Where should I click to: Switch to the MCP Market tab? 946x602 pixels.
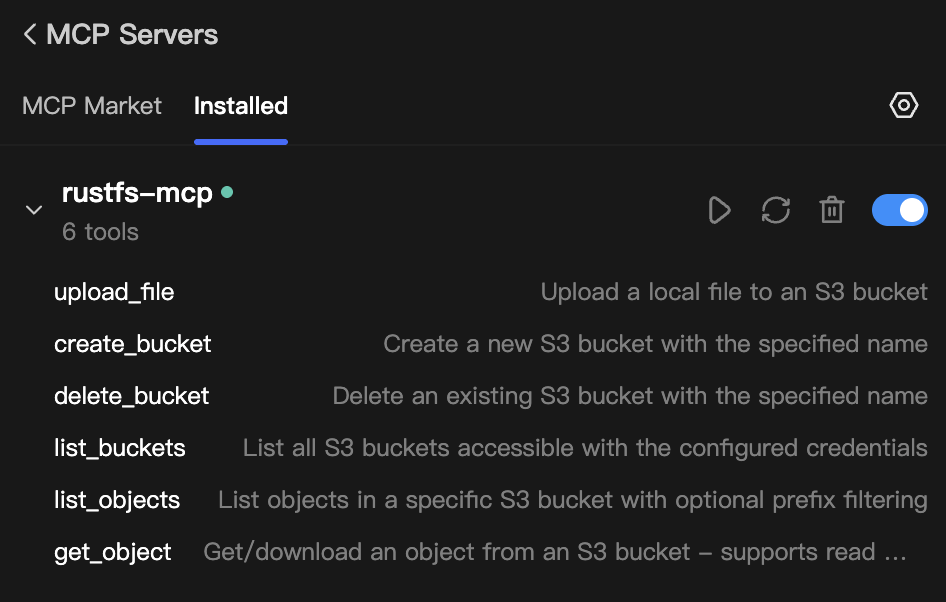pos(91,105)
